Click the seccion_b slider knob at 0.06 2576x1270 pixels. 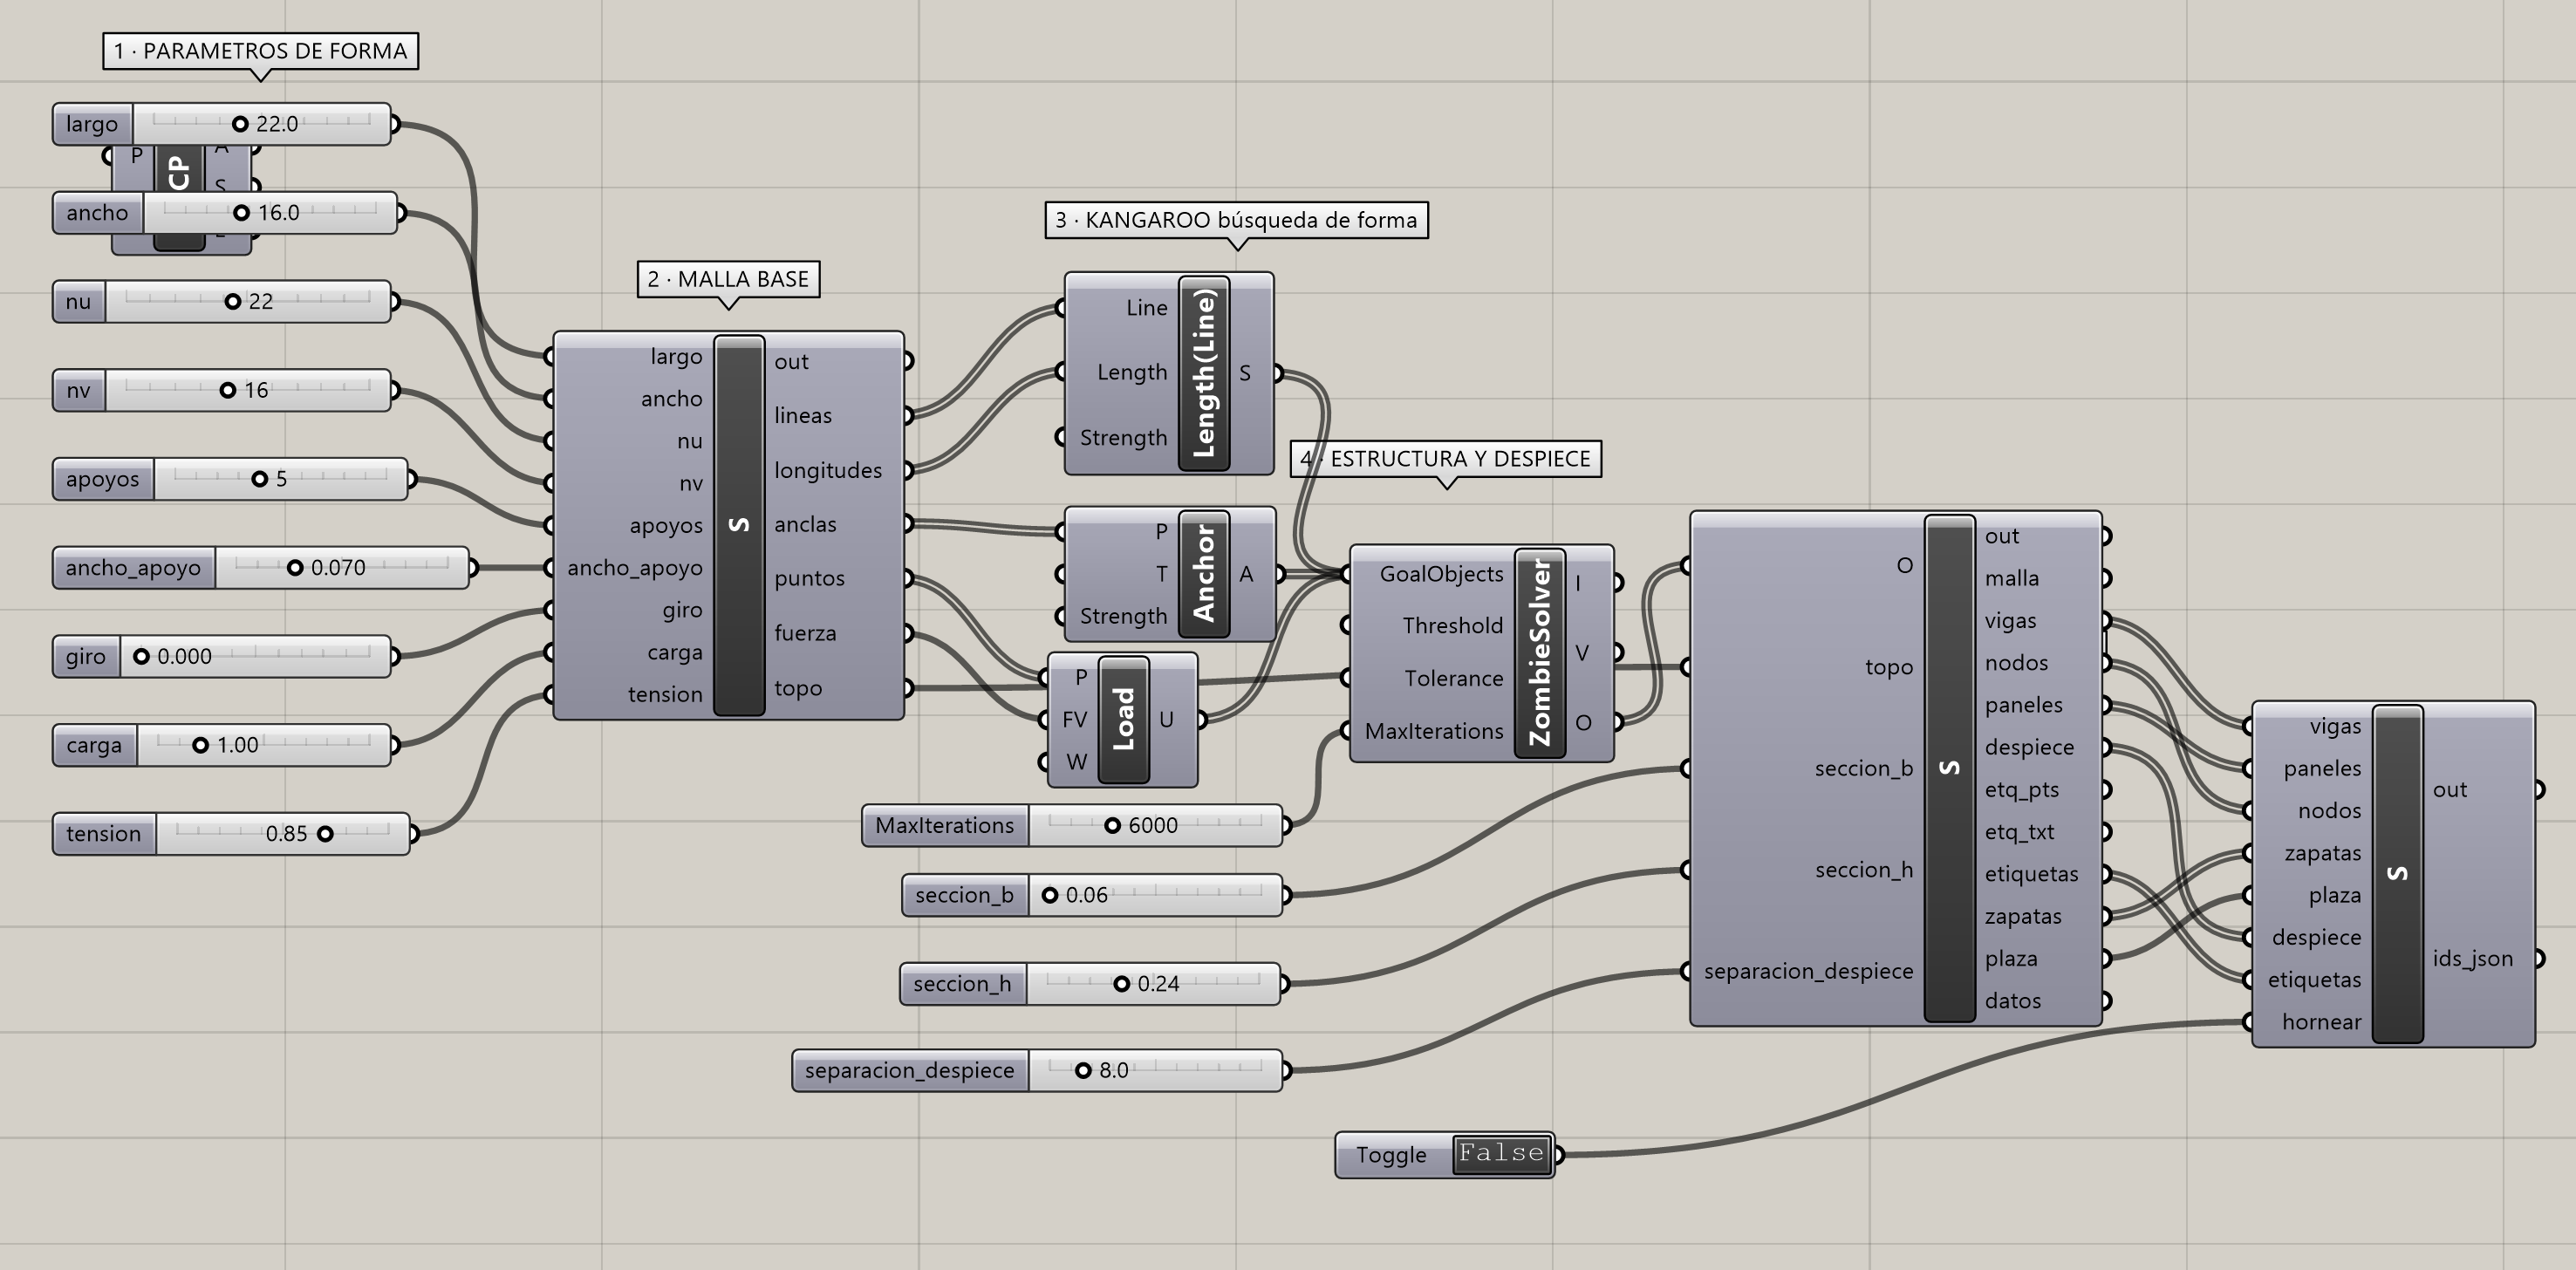pyautogui.click(x=1050, y=895)
